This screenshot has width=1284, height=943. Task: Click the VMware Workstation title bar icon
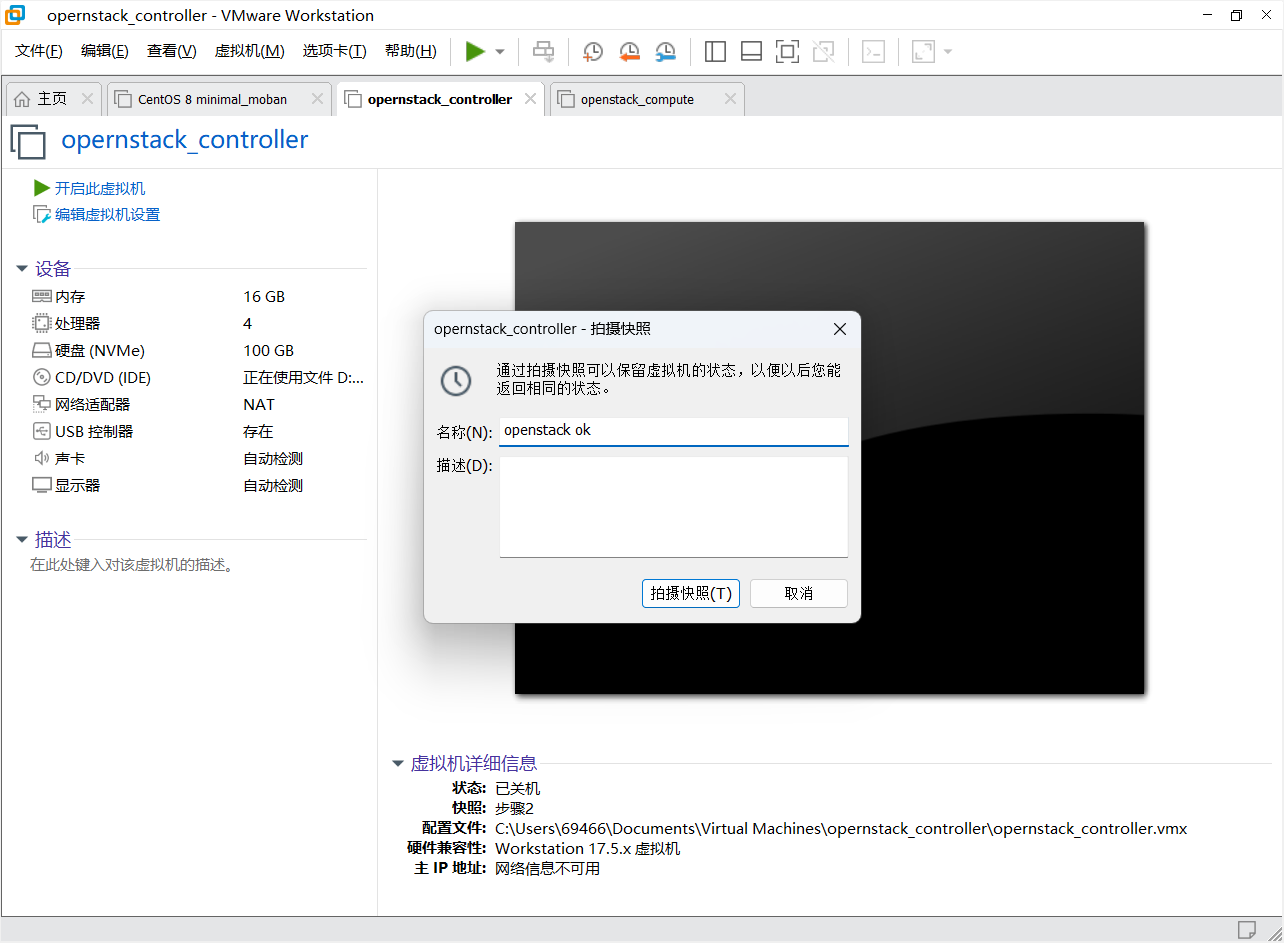pos(16,15)
